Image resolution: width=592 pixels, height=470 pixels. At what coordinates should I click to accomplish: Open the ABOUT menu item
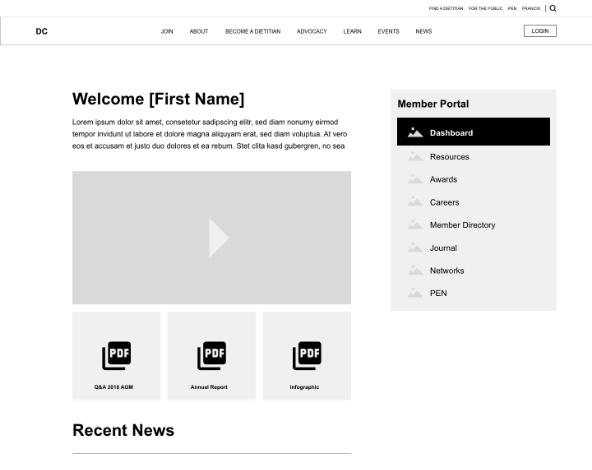[199, 31]
